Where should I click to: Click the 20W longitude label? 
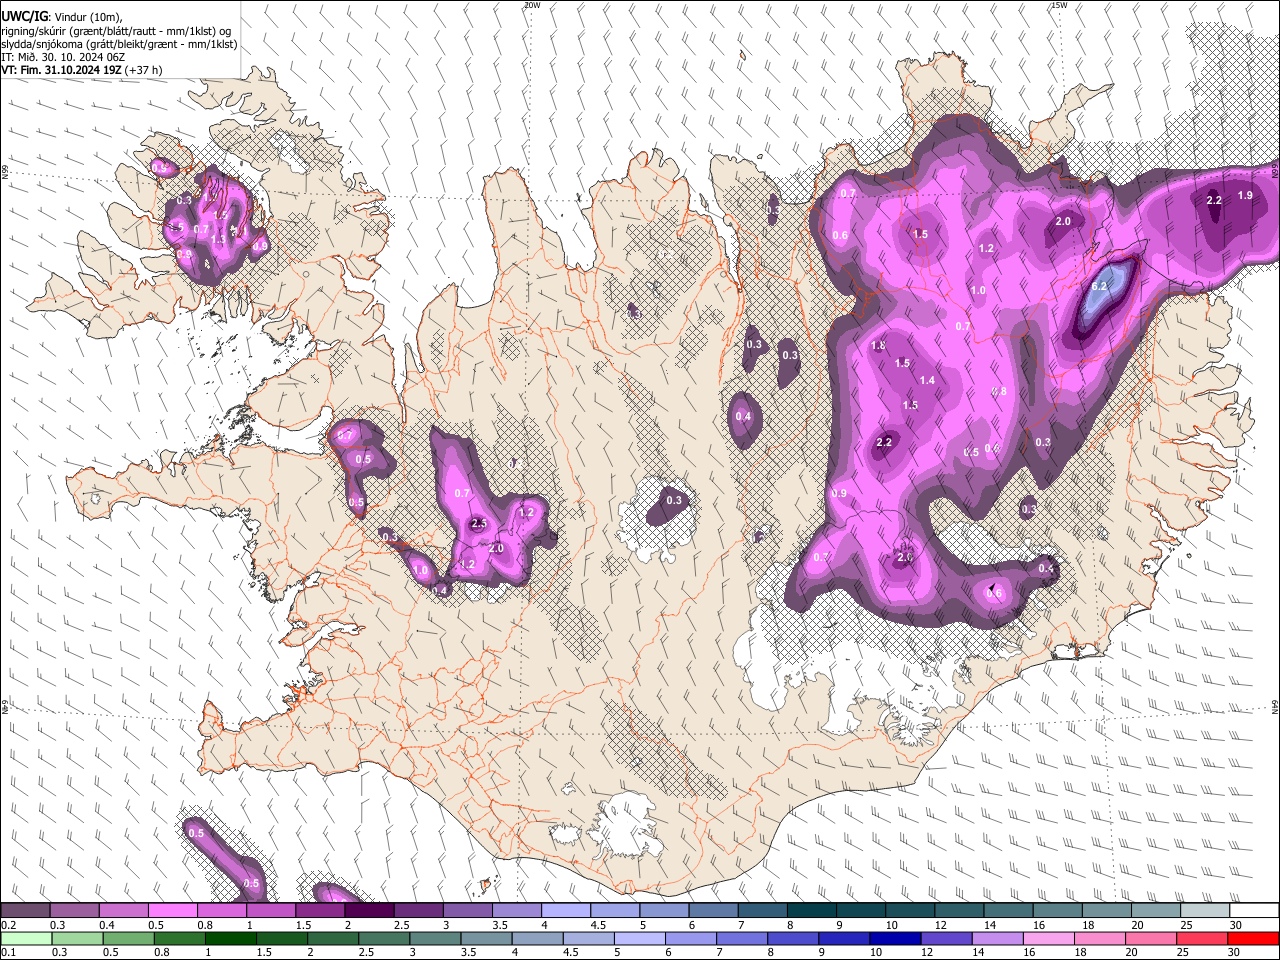click(x=533, y=5)
